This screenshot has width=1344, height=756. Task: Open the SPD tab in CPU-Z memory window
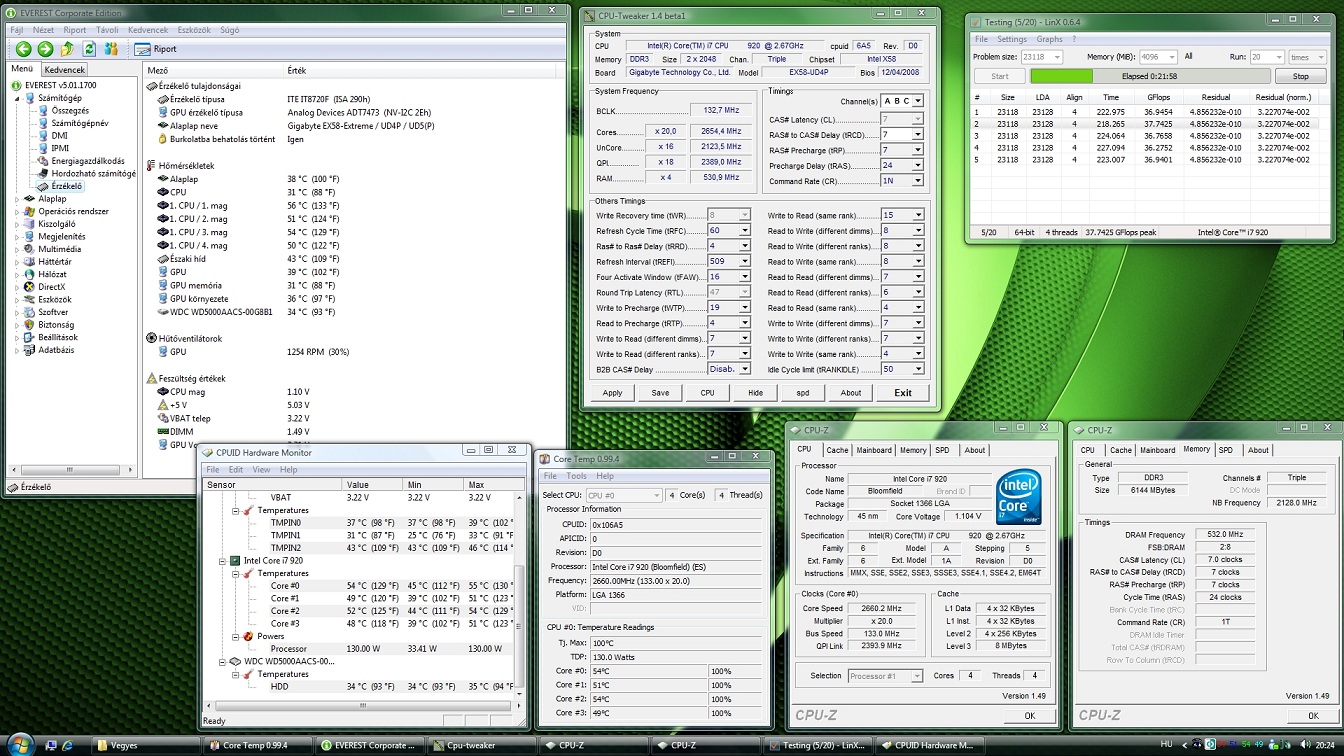click(1225, 450)
